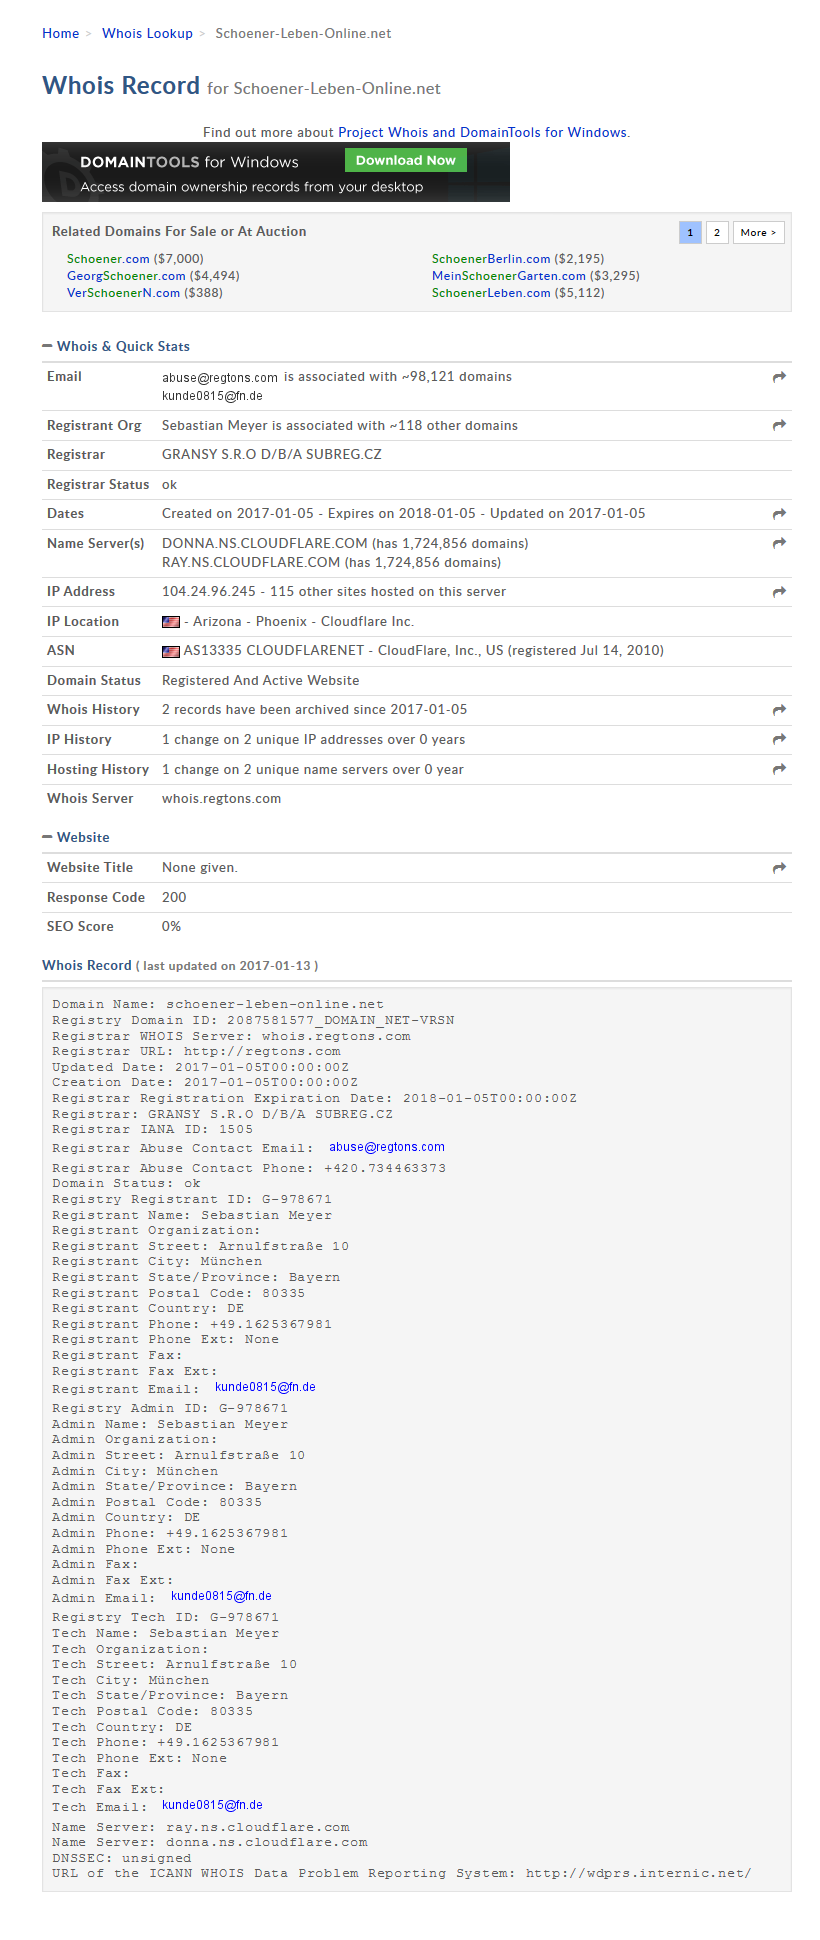Go to page 1 of related domains
Viewport: 820px width, 1940px height.
[690, 232]
